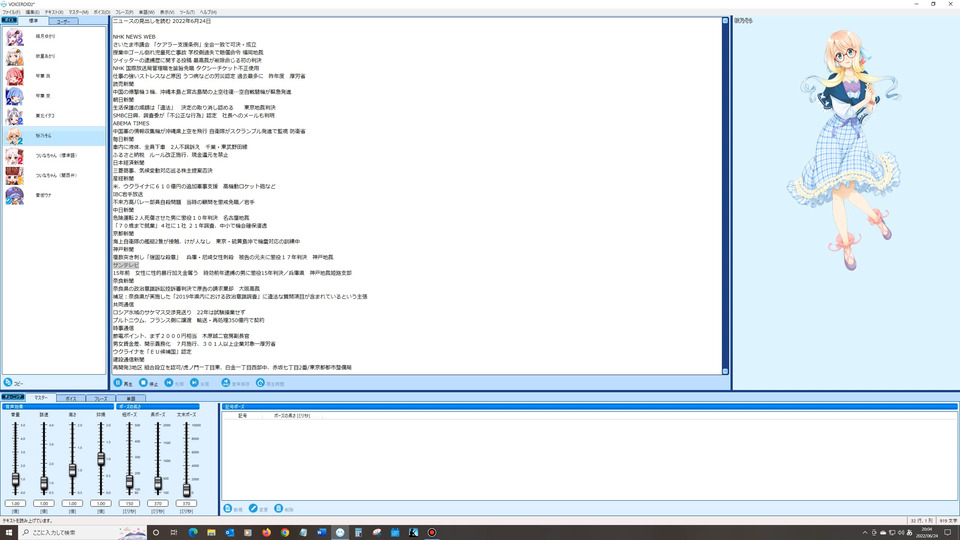The image size is (960, 540).
Task: Open the ヘルプ(H) menu
Action: click(208, 12)
